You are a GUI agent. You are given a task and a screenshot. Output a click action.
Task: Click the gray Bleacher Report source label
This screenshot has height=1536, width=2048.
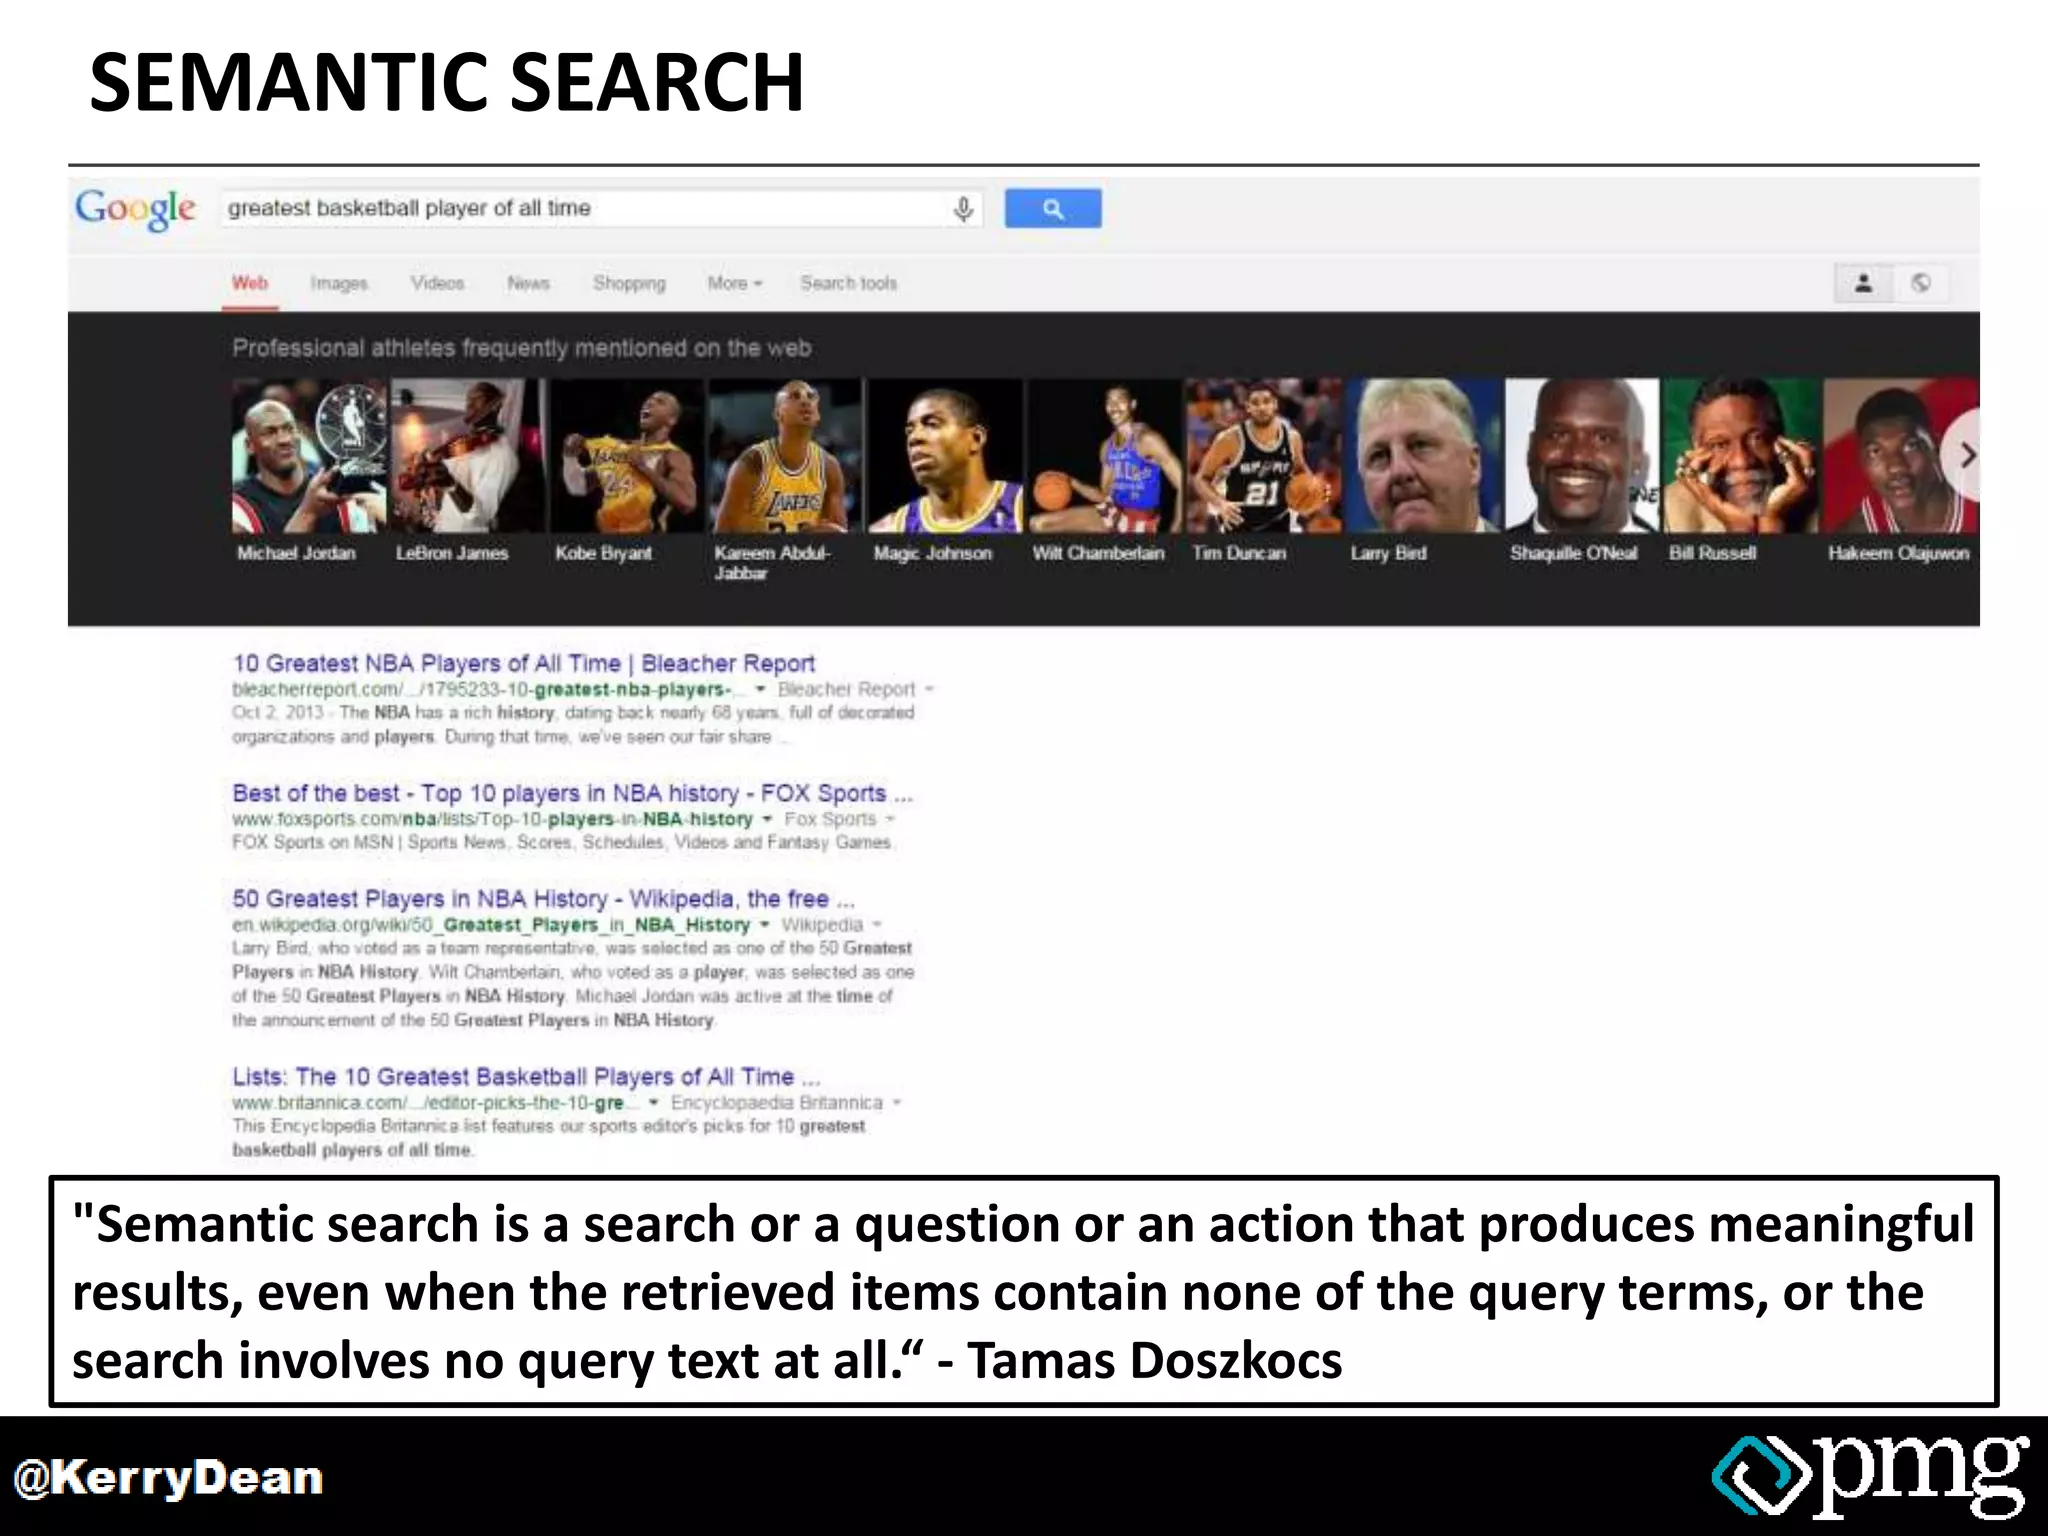click(x=846, y=689)
